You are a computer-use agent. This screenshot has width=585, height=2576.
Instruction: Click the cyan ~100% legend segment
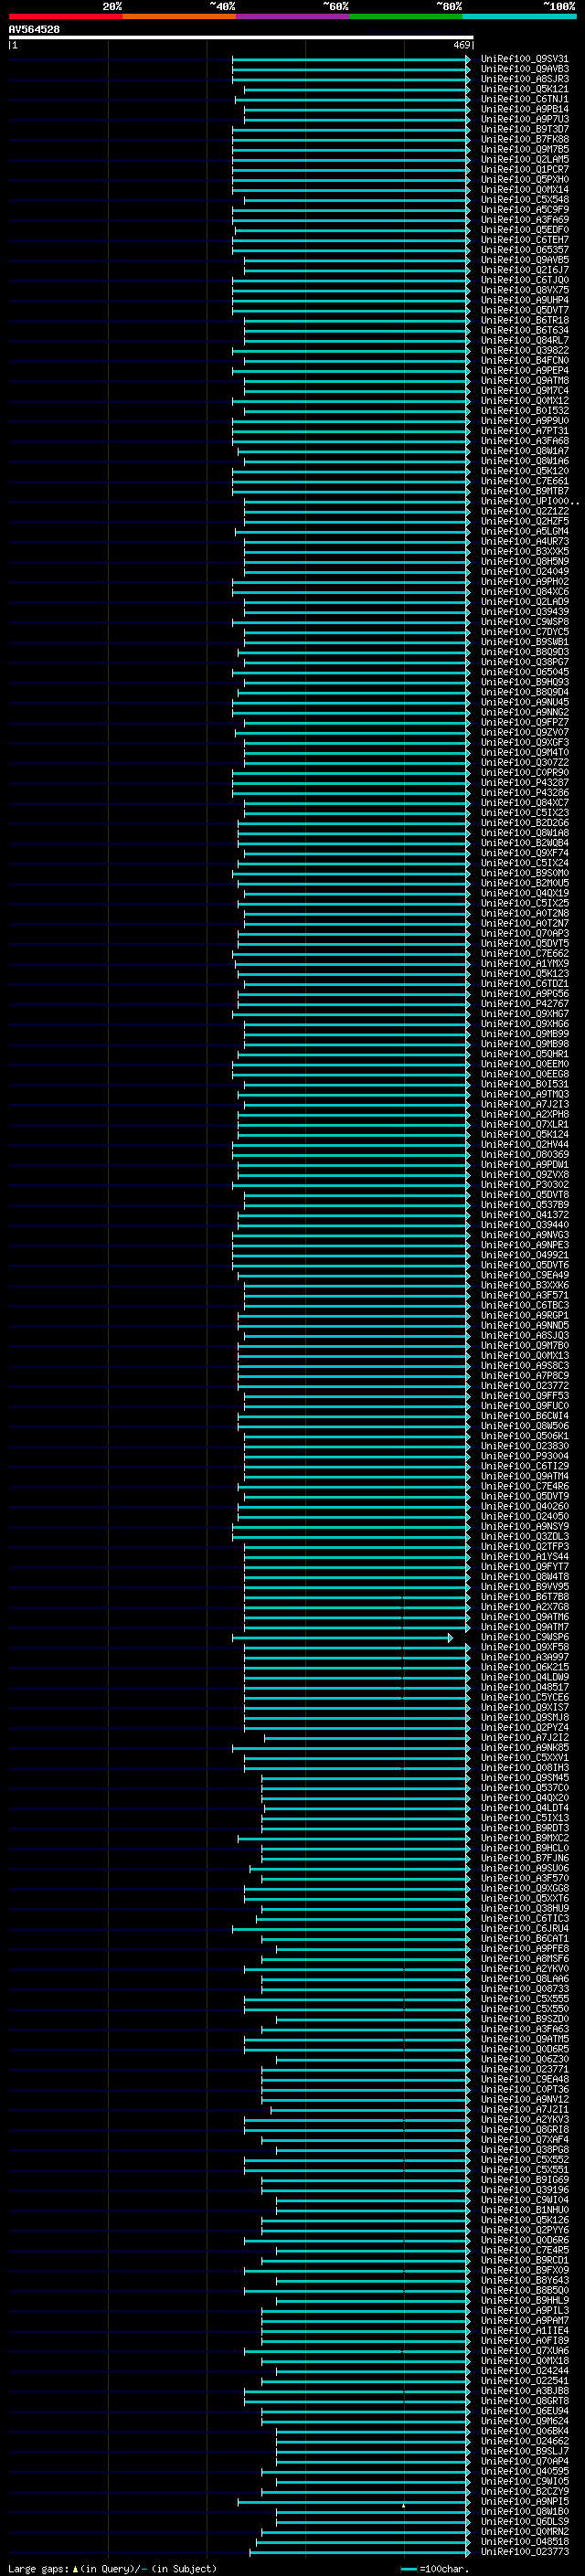[x=519, y=17]
